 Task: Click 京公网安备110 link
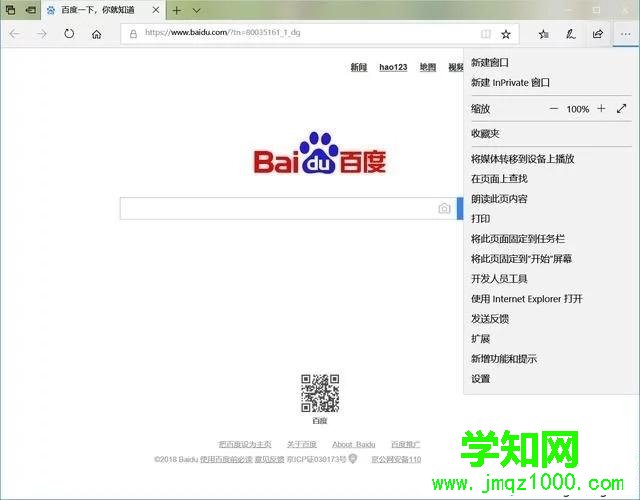pos(396,459)
